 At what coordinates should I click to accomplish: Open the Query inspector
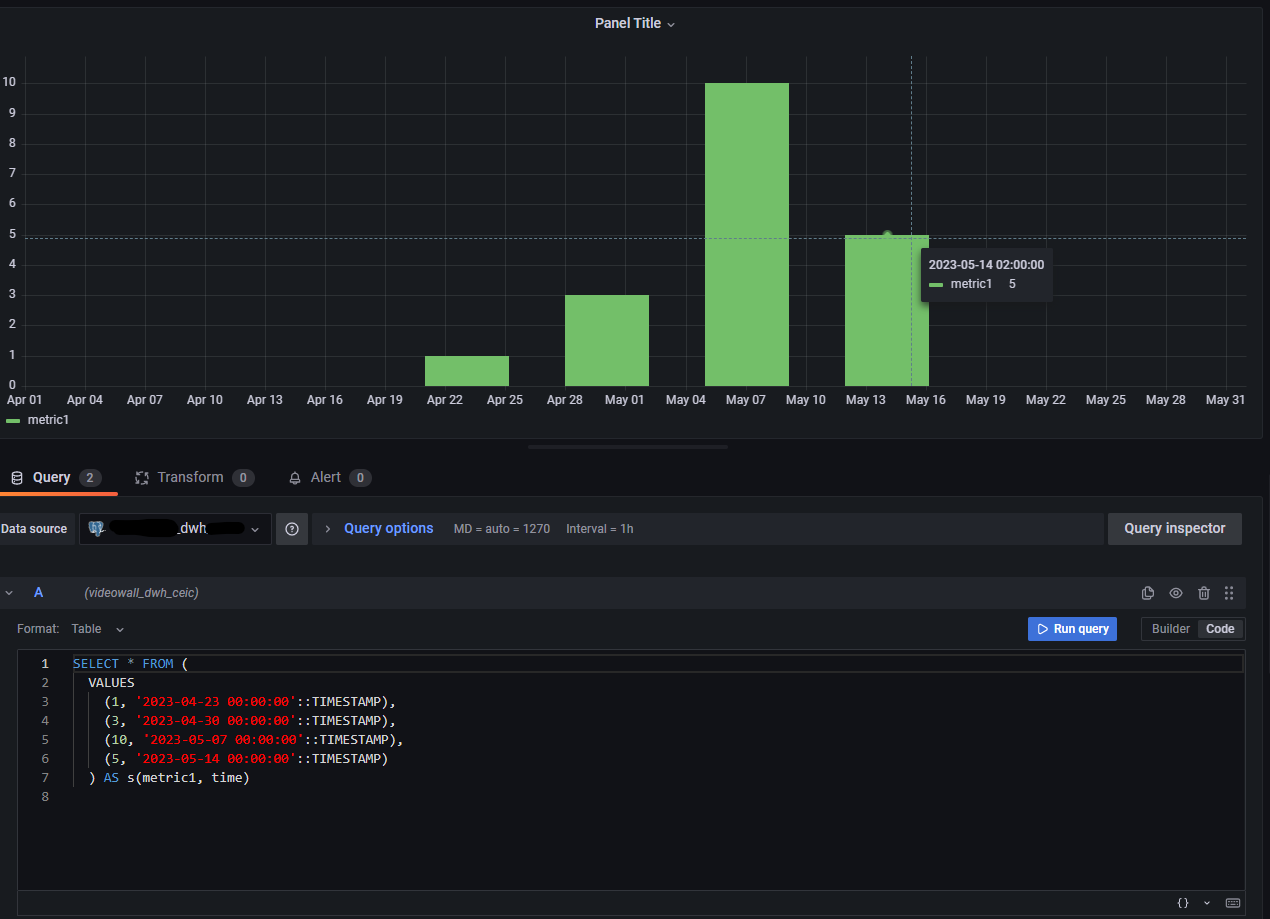click(x=1174, y=528)
